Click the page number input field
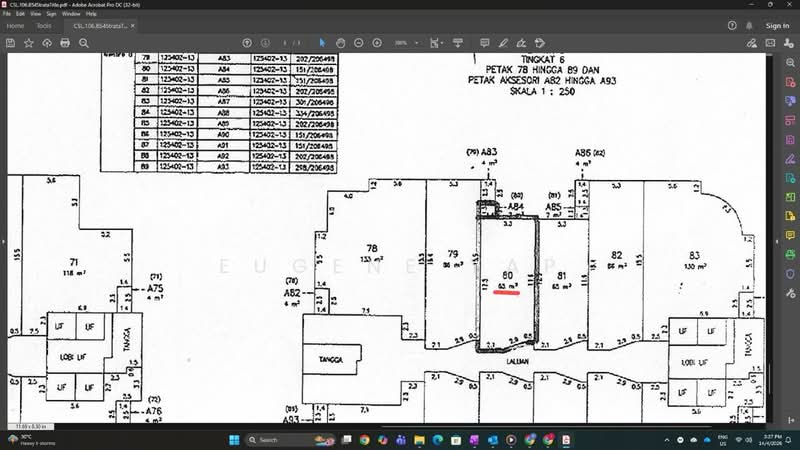Viewport: 800px width, 450px height. click(x=286, y=43)
